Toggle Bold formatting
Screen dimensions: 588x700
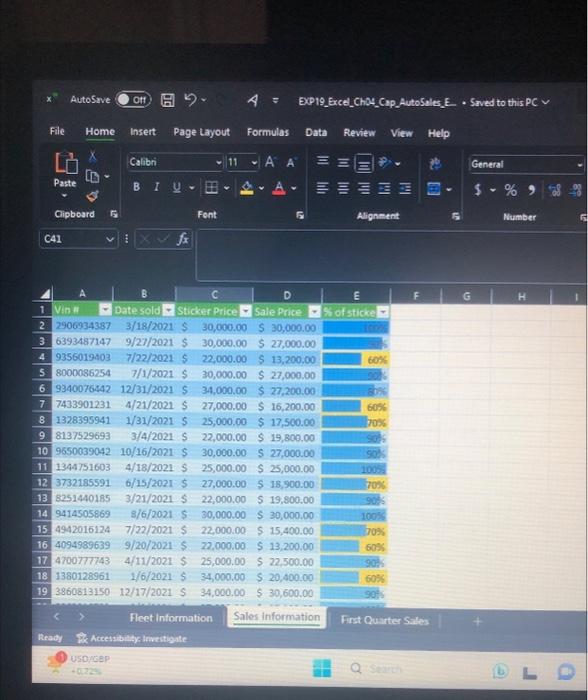tap(136, 187)
